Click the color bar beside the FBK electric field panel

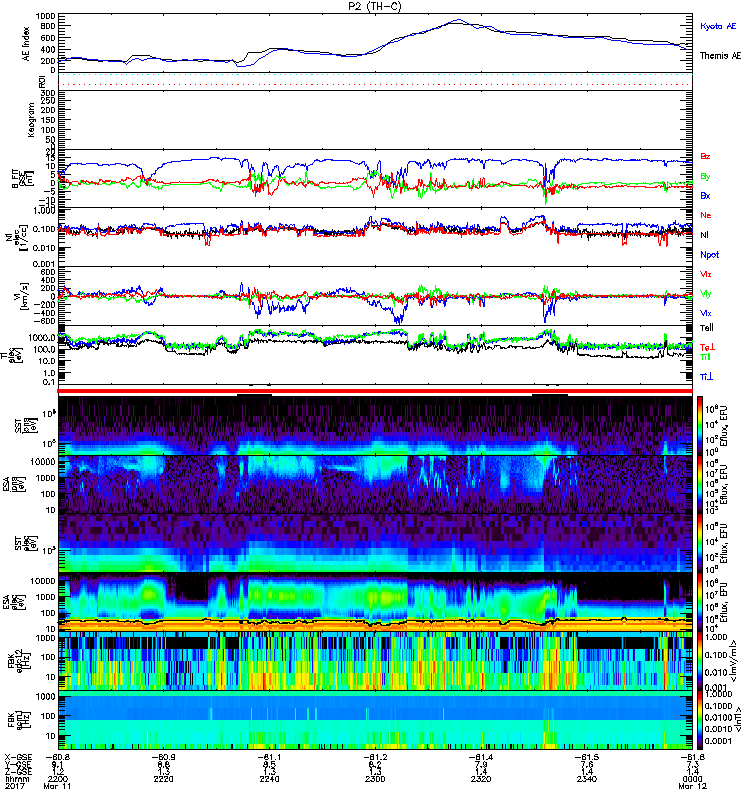(700, 662)
